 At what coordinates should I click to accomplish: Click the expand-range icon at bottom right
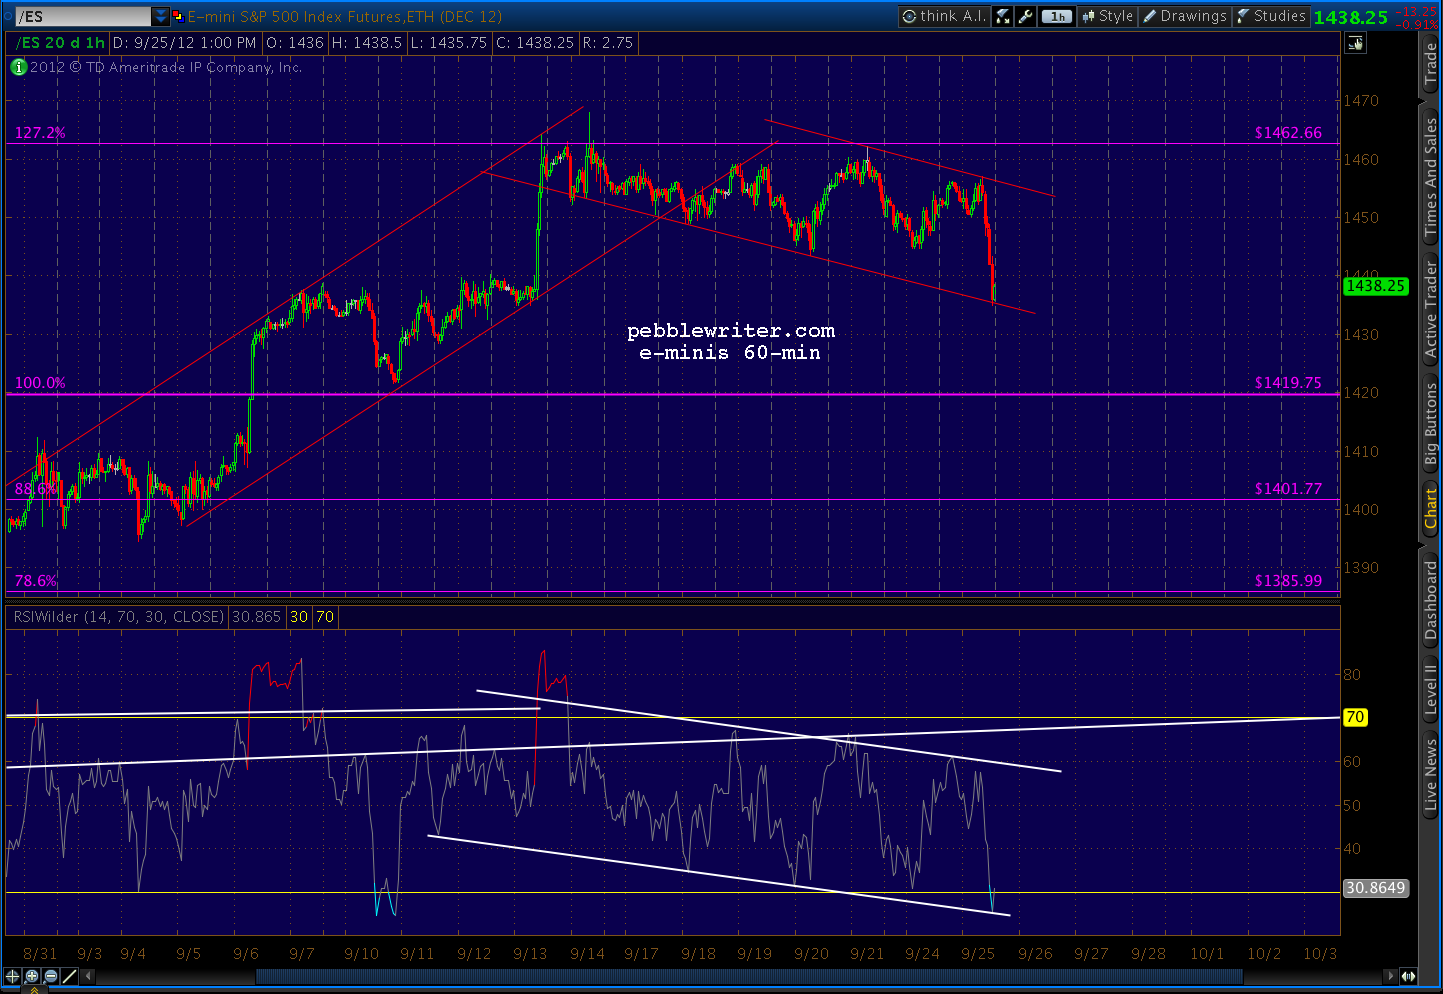(1408, 976)
